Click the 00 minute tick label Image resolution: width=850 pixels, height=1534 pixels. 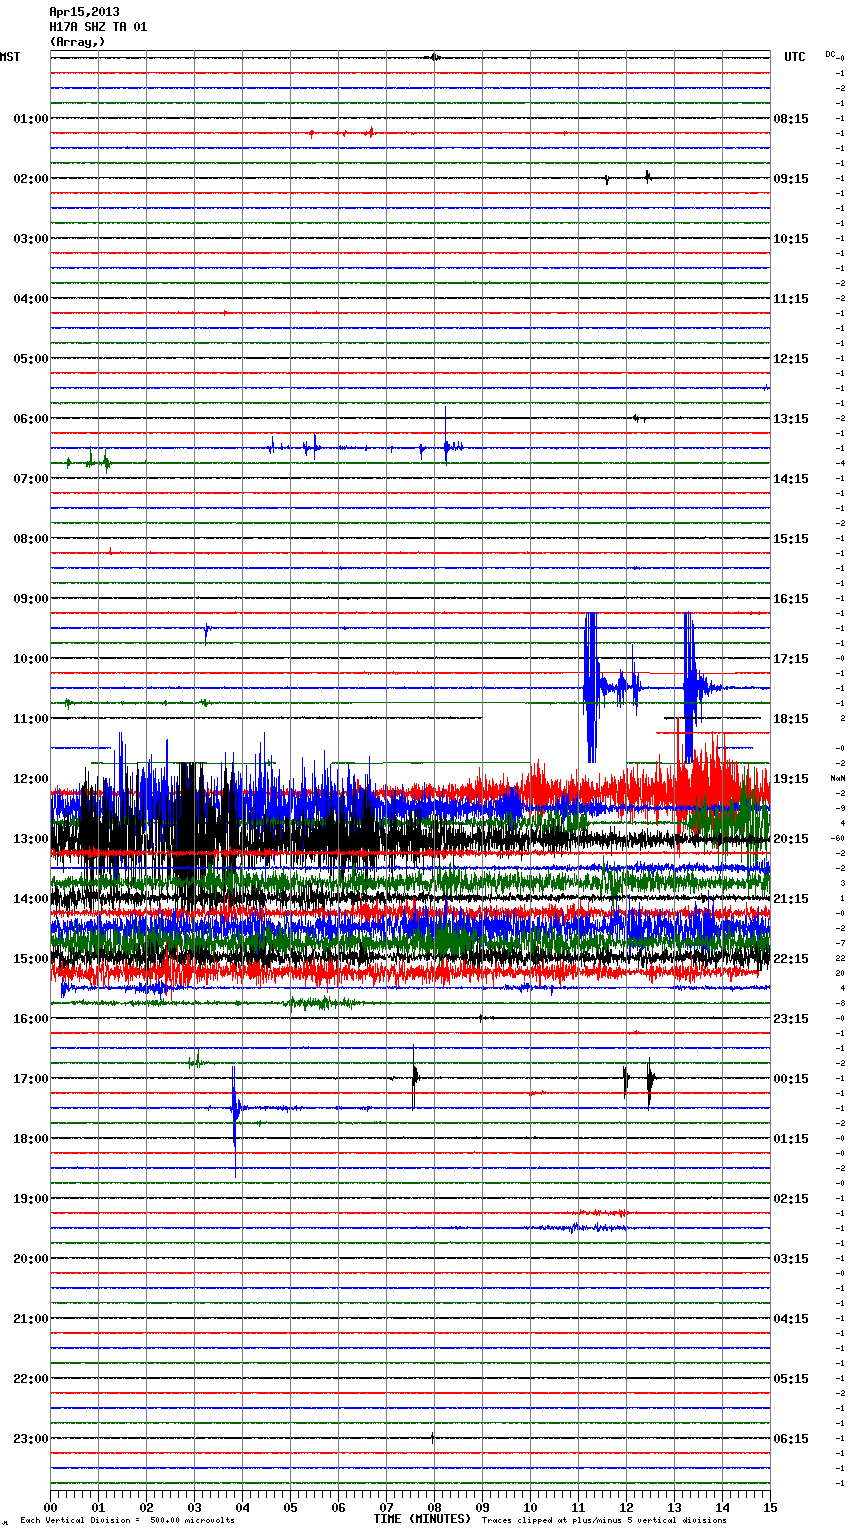coord(50,1507)
